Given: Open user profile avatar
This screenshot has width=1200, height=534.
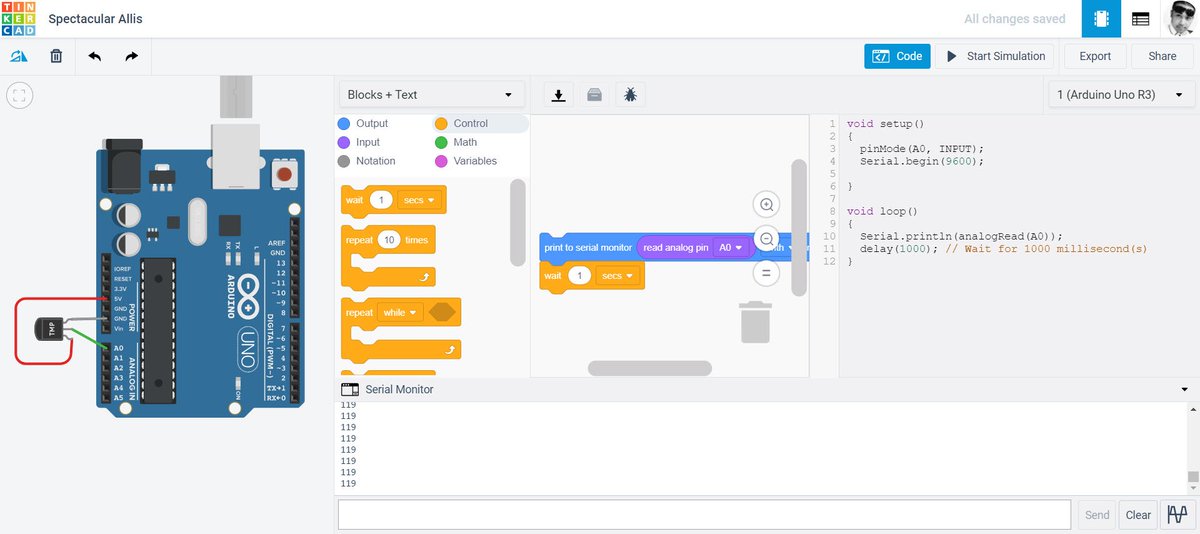Looking at the screenshot, I should (1180, 19).
